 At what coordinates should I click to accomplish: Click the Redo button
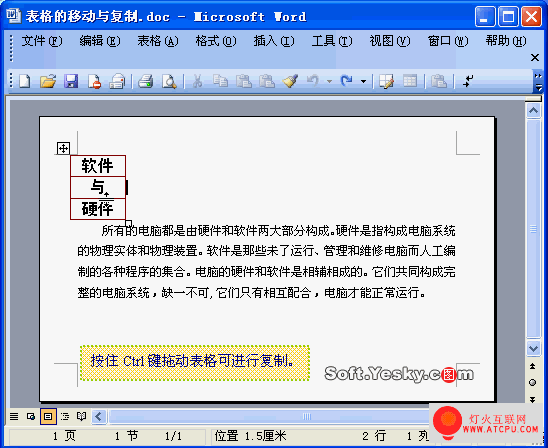[347, 81]
